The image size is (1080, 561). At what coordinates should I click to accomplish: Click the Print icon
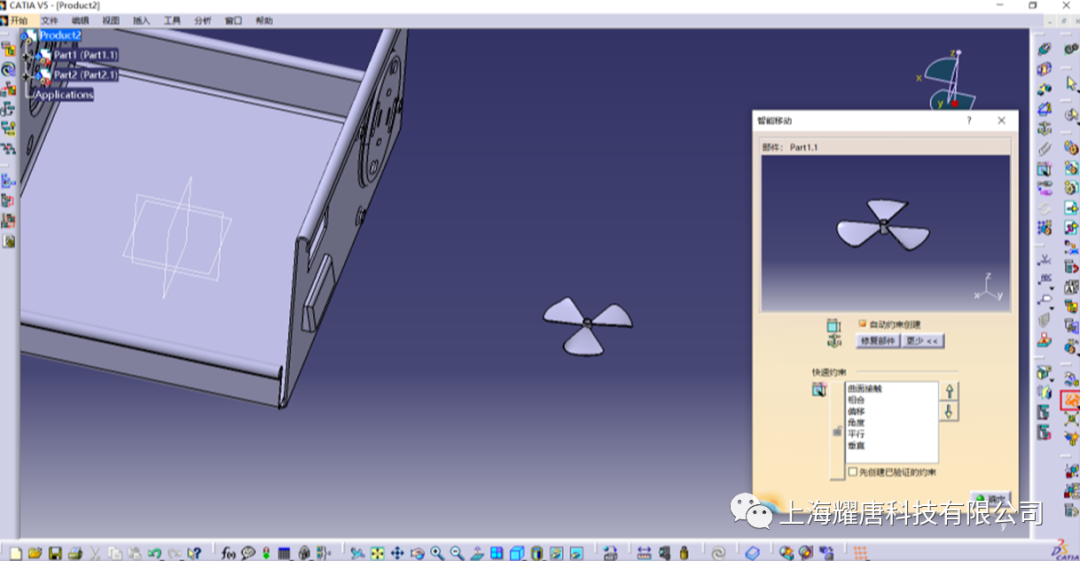point(74,553)
